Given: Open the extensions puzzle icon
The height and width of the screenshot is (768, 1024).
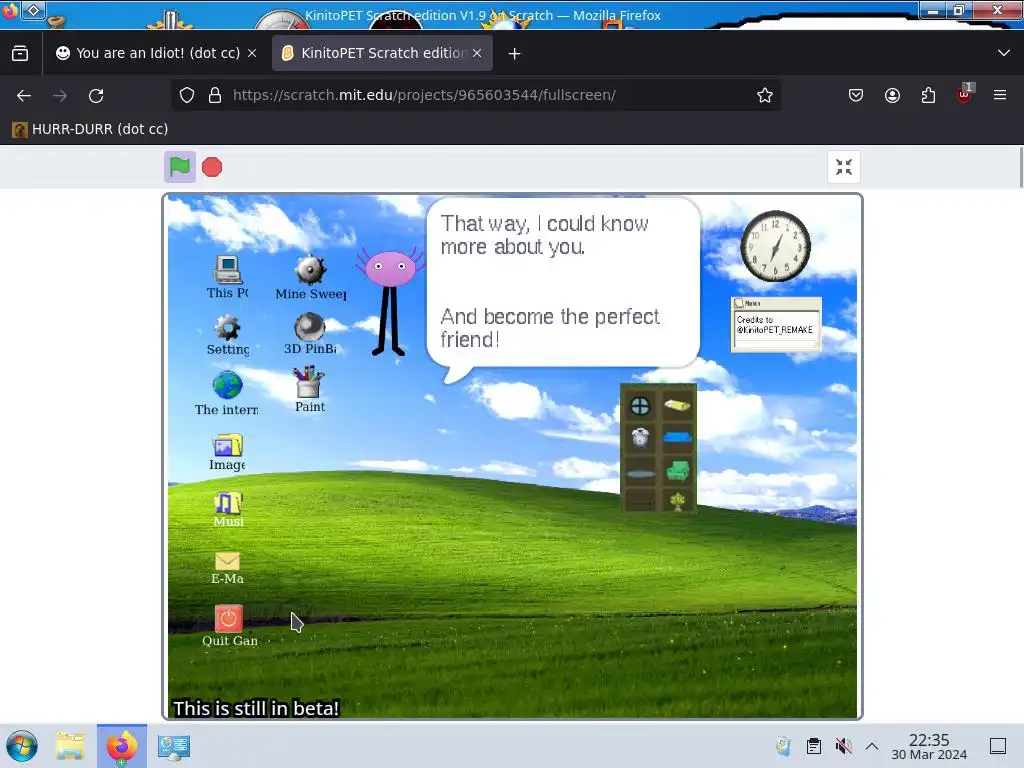Looking at the screenshot, I should coord(928,95).
